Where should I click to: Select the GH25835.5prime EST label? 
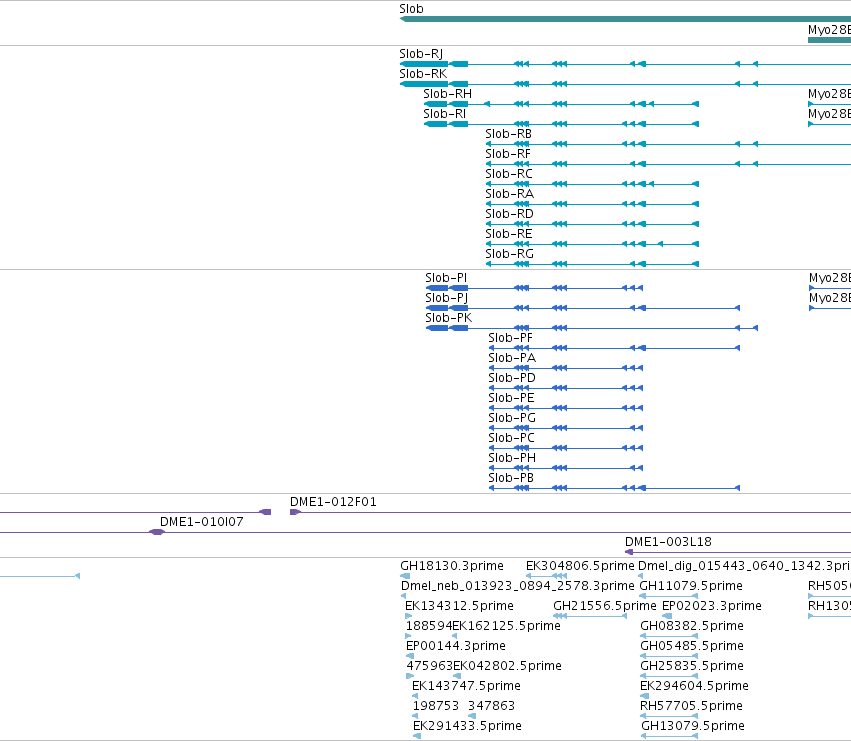691,666
